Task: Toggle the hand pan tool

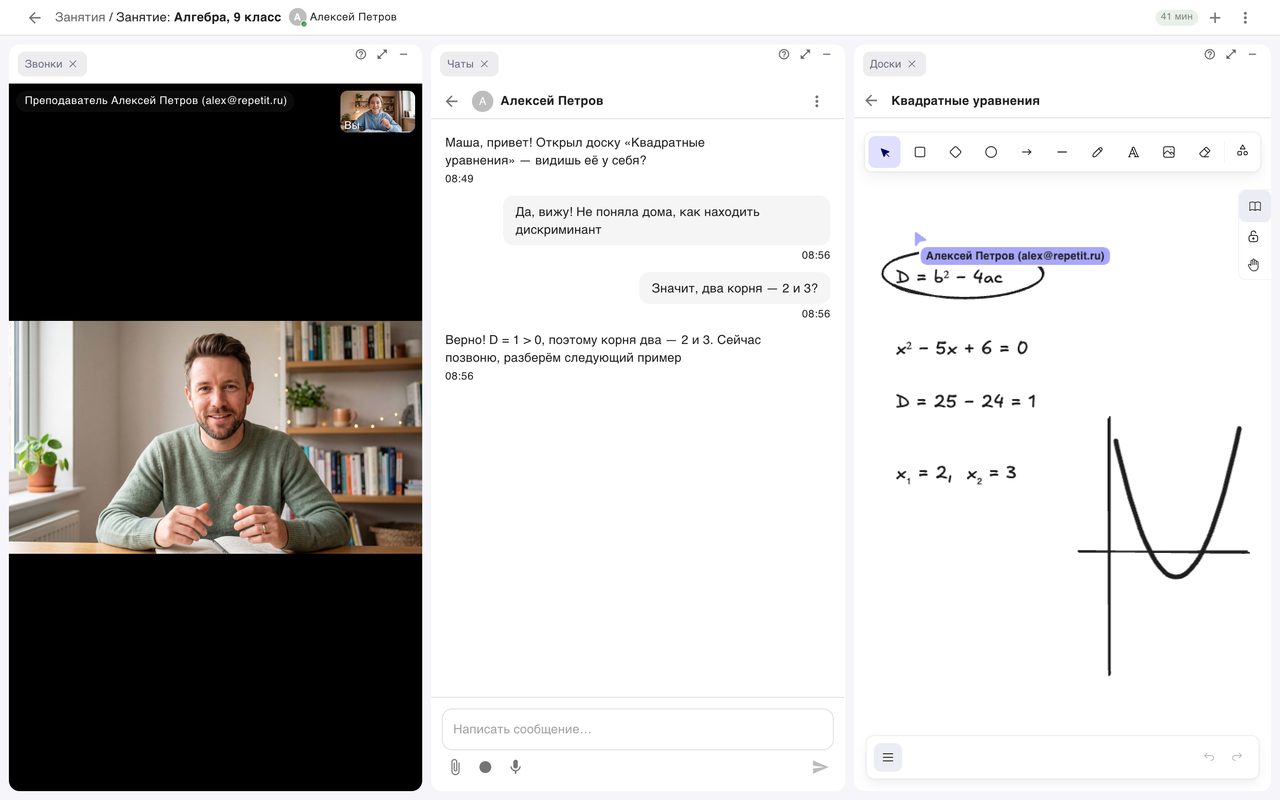Action: click(1254, 265)
